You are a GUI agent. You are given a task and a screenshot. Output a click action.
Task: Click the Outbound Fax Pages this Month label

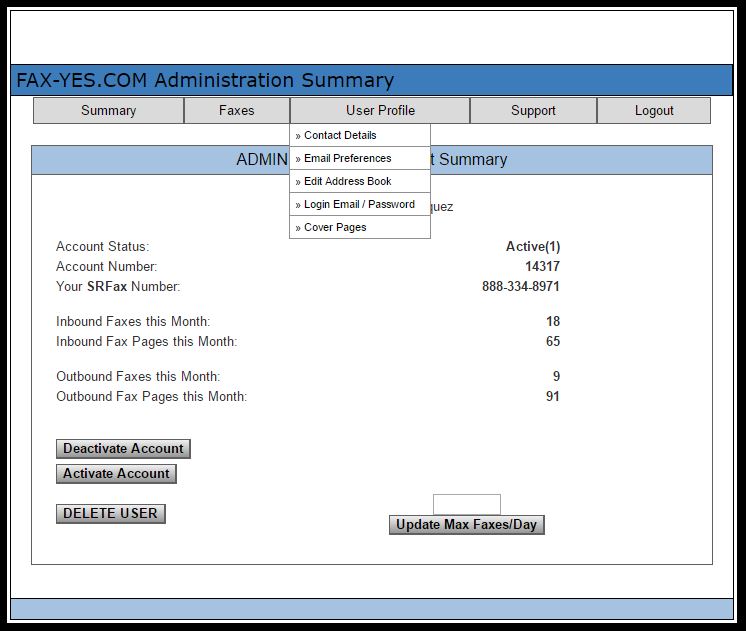(x=152, y=396)
